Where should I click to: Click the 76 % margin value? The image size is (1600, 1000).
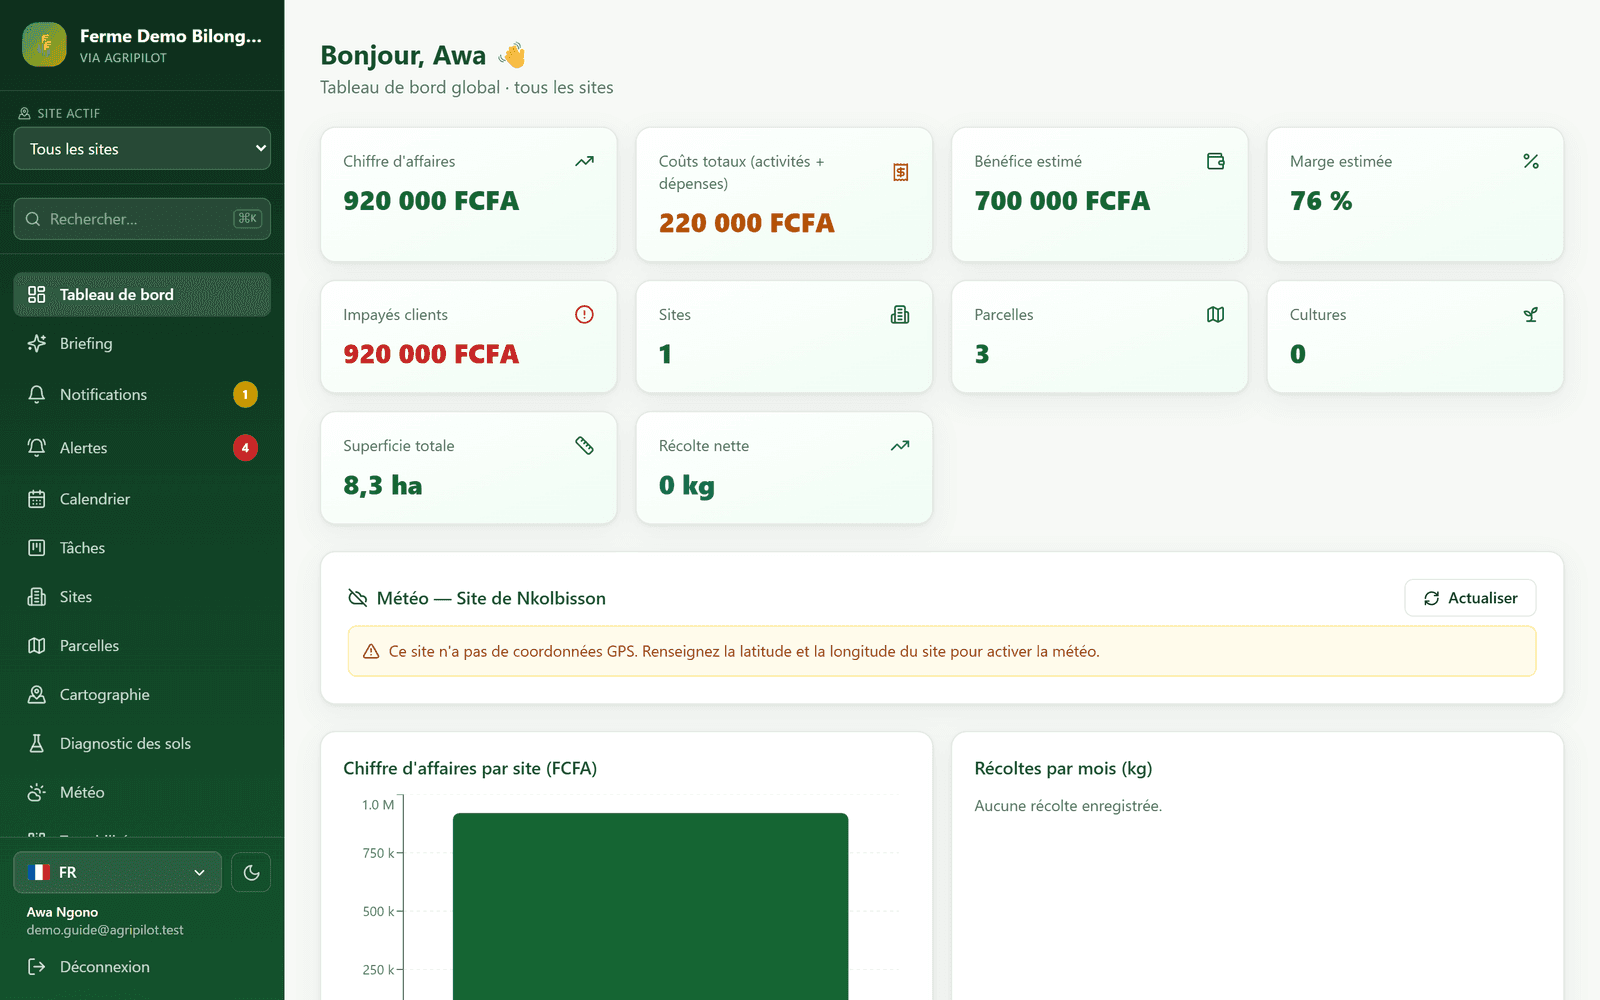click(x=1321, y=201)
